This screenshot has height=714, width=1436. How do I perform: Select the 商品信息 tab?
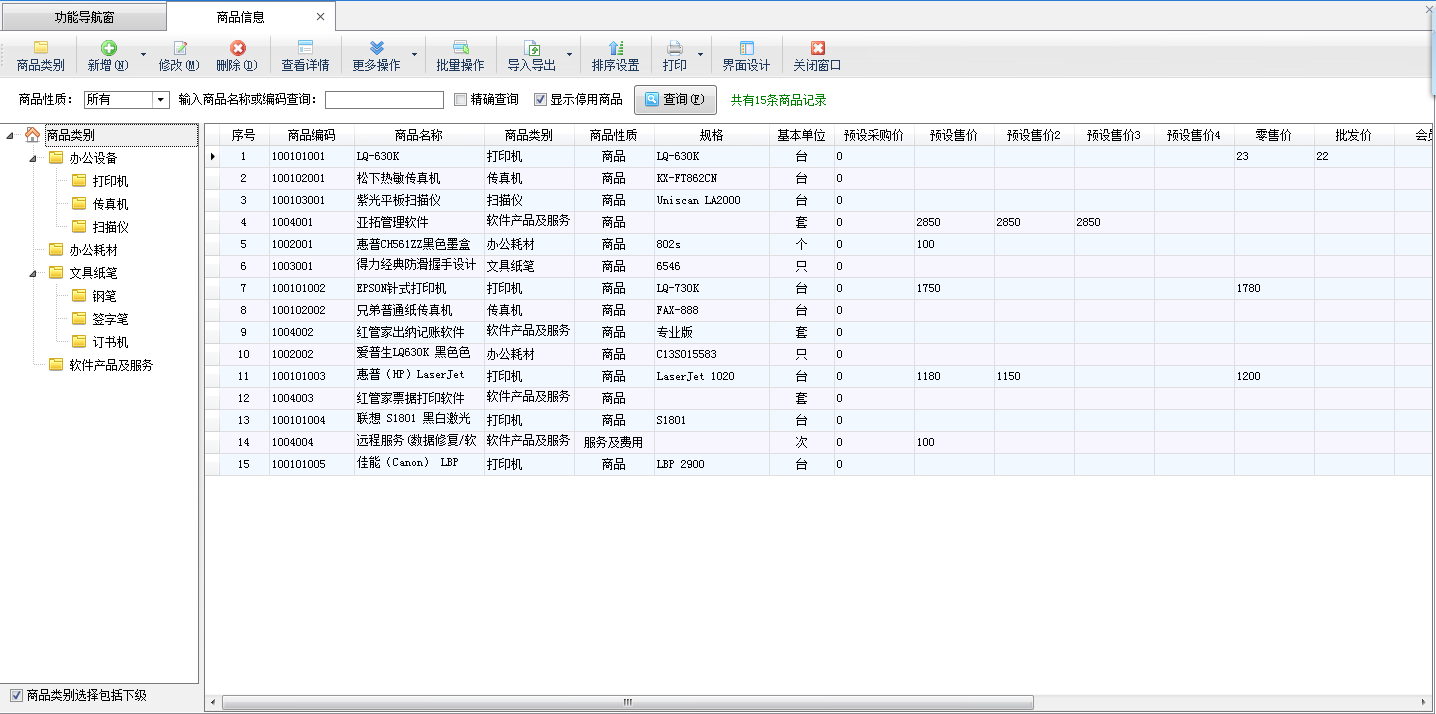click(240, 17)
